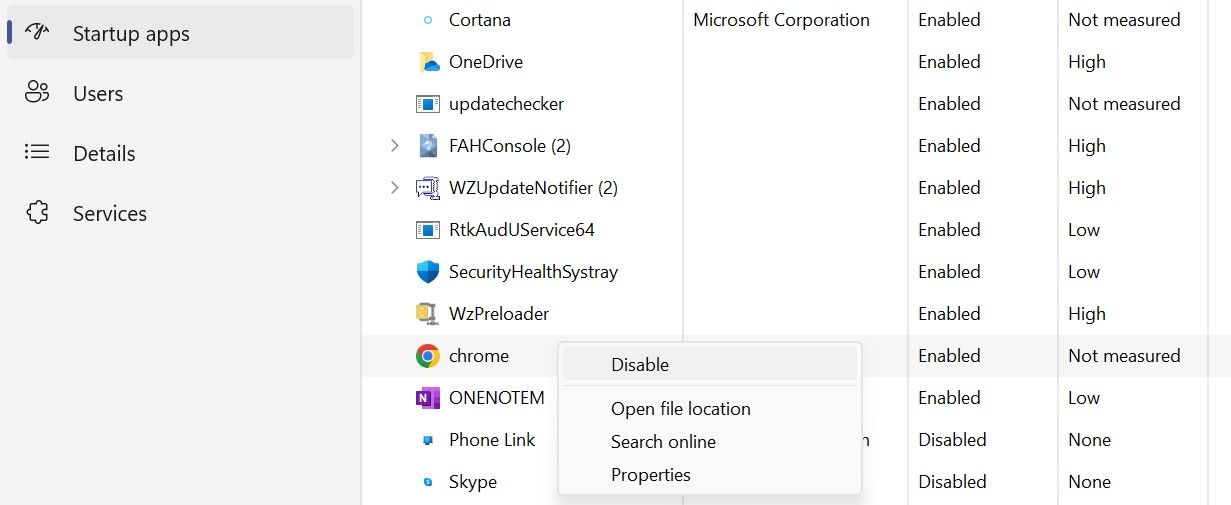Select the RtkAudUService64 row

click(x=521, y=230)
